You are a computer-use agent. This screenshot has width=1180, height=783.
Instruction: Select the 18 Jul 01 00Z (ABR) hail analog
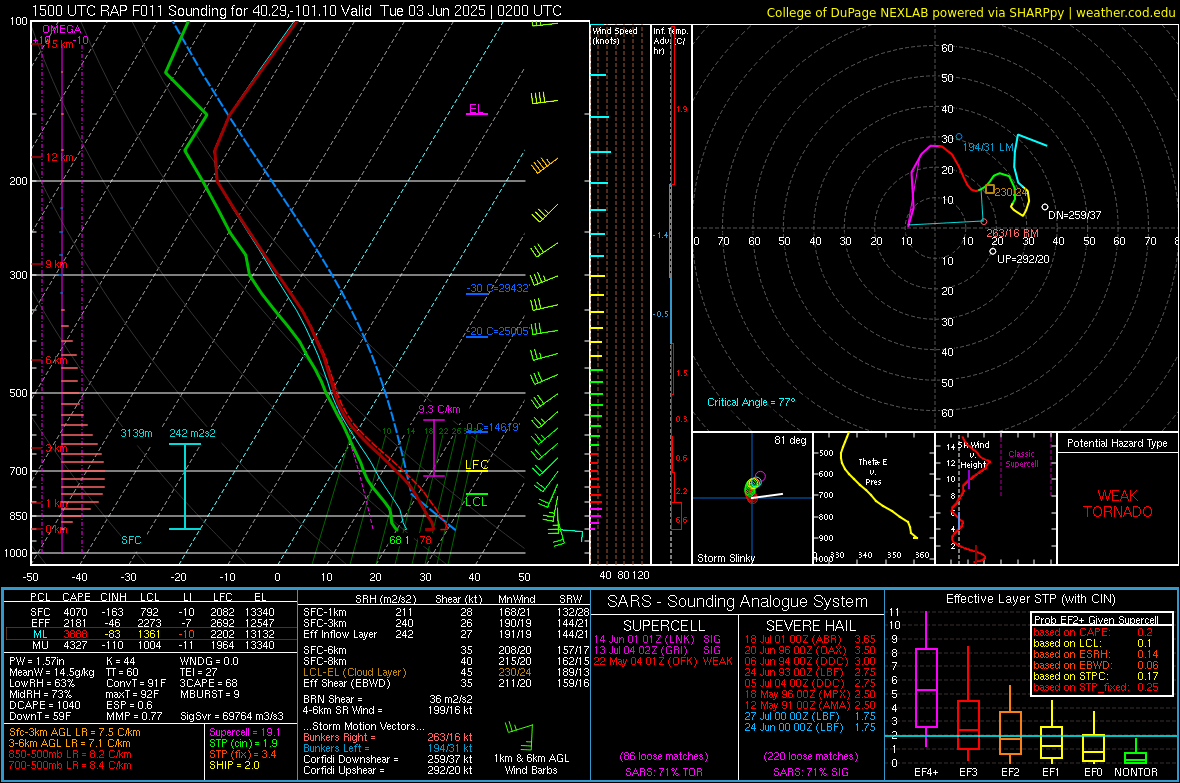(810, 639)
